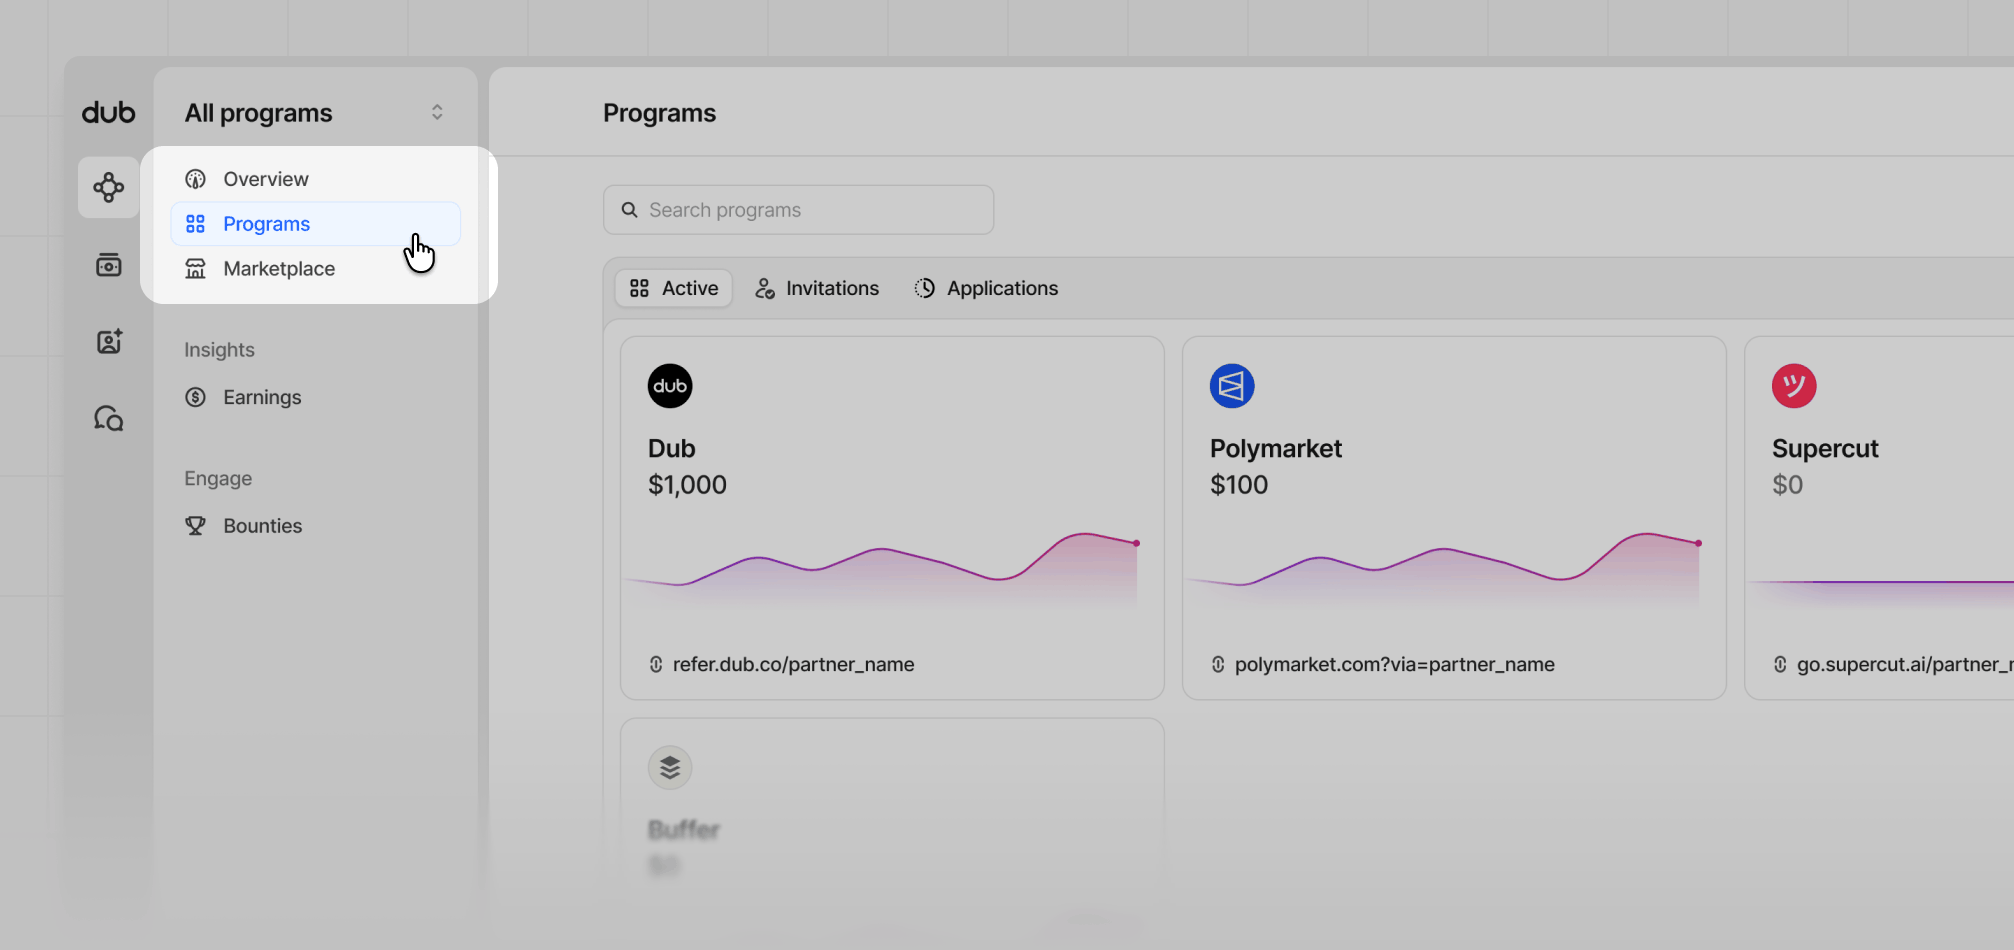Click the Programs page heading
Viewport: 2014px width, 950px height.
pos(660,113)
